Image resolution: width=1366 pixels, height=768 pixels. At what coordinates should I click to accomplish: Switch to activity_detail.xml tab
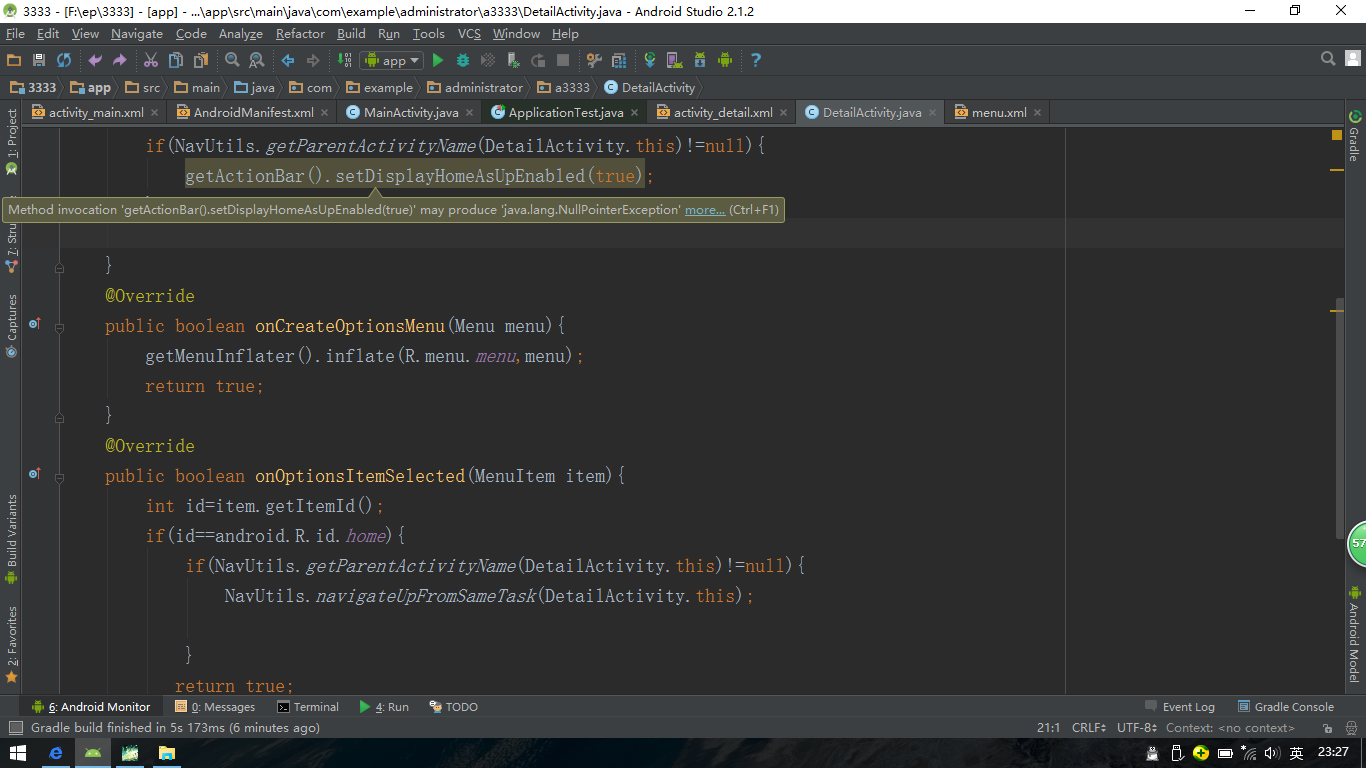tap(722, 112)
